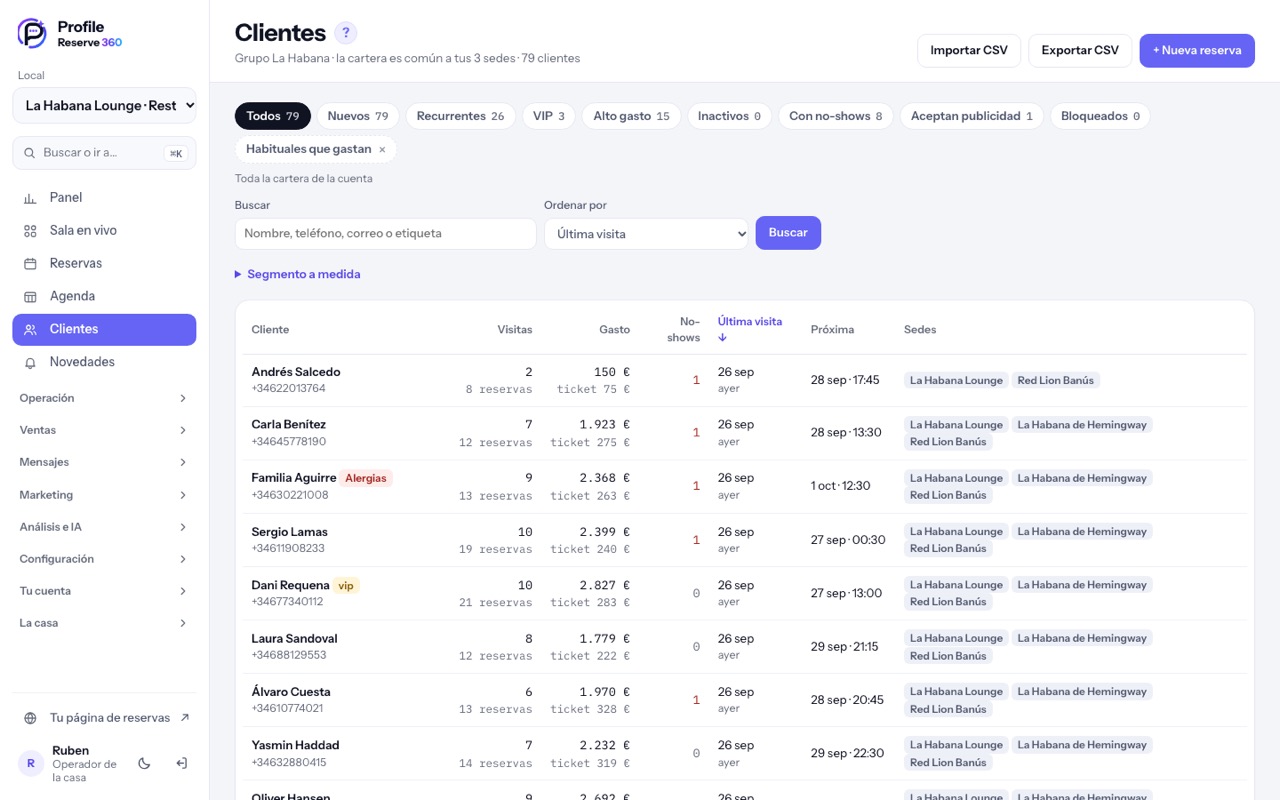
Task: Open client Álvaro Cuesta
Action: coord(291,692)
